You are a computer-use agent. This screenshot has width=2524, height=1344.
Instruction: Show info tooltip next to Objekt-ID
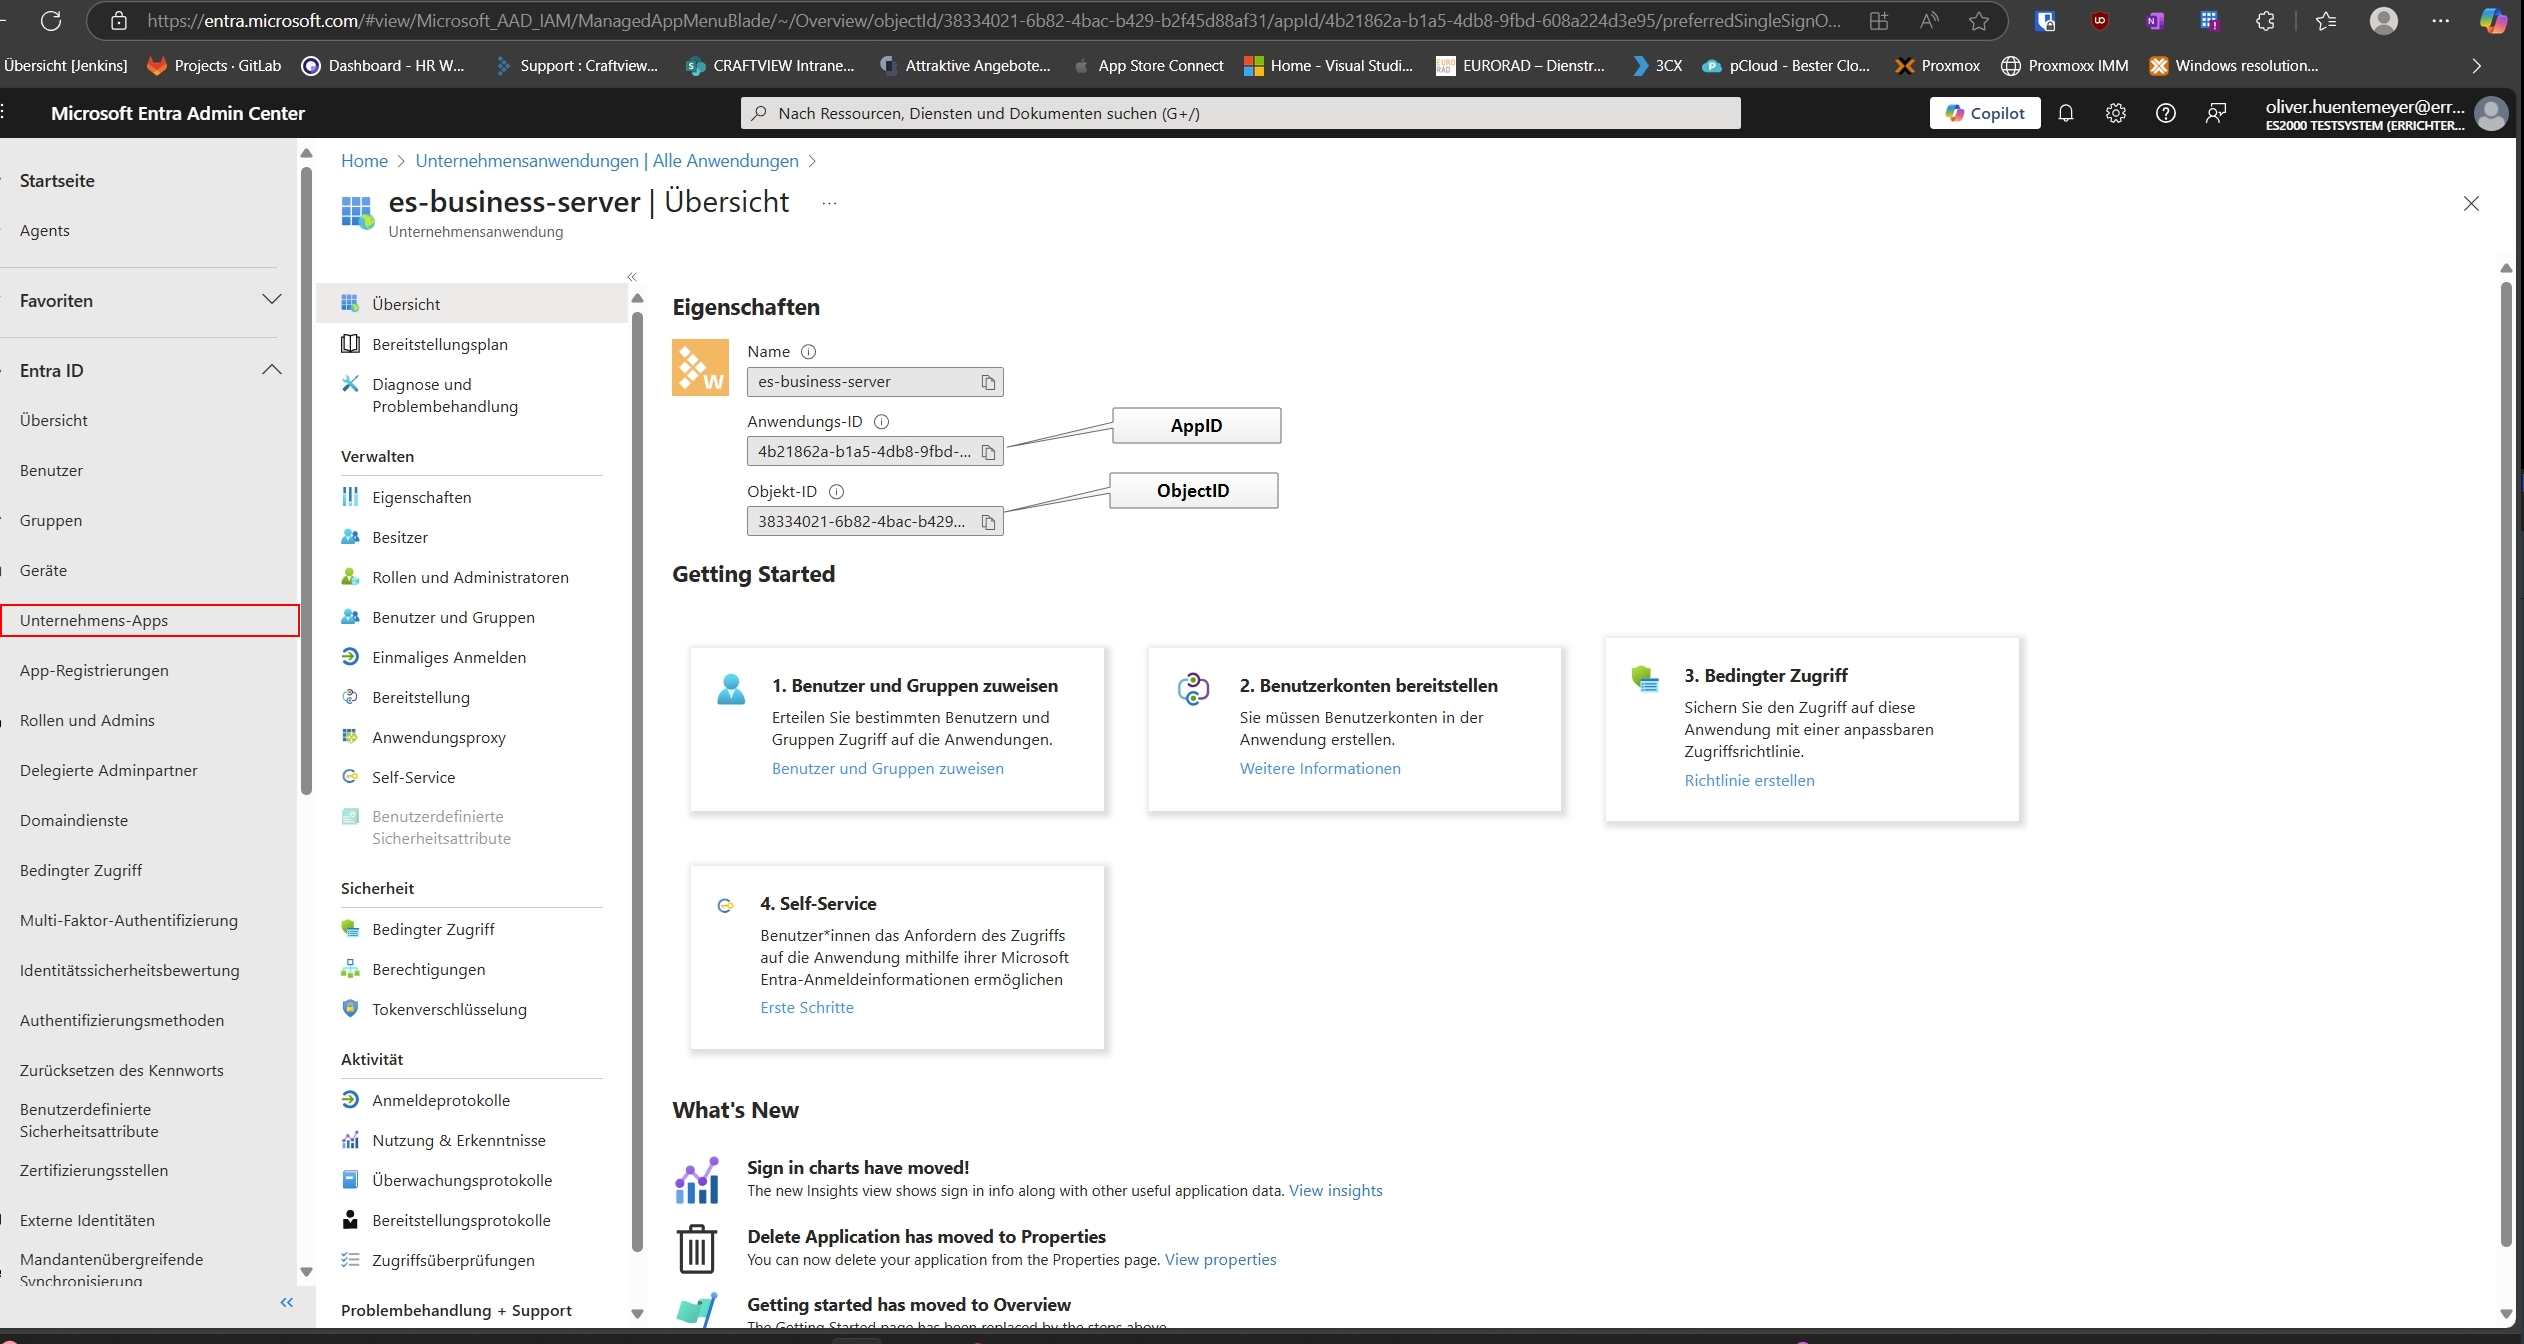[x=837, y=492]
